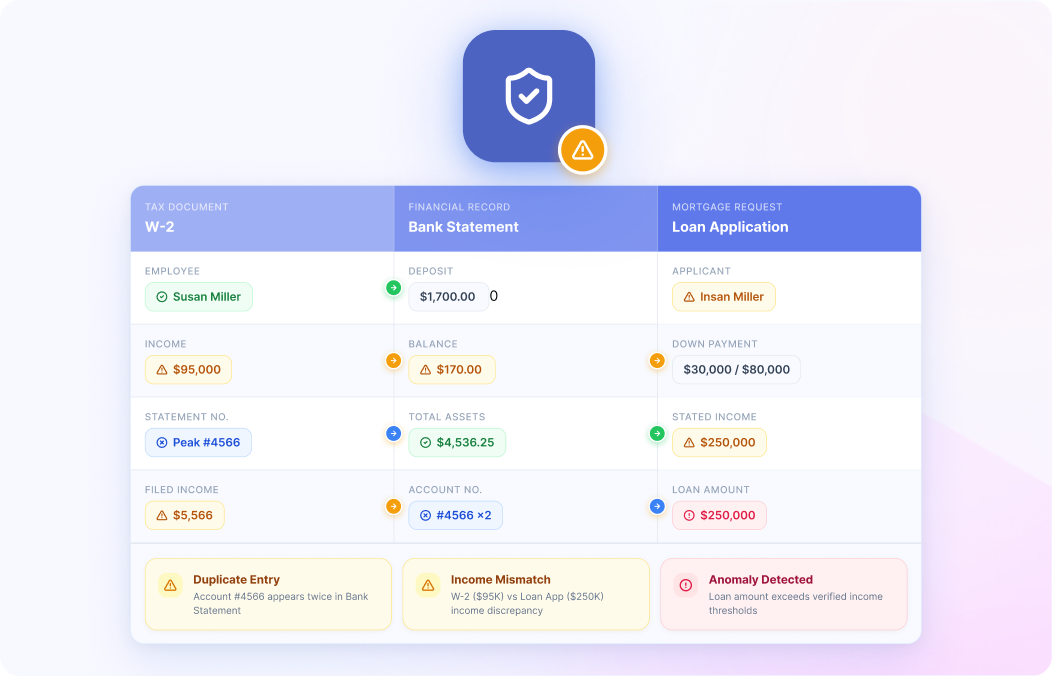
Task: Click the warning icon on Duplicate Entry card
Action: click(x=170, y=585)
